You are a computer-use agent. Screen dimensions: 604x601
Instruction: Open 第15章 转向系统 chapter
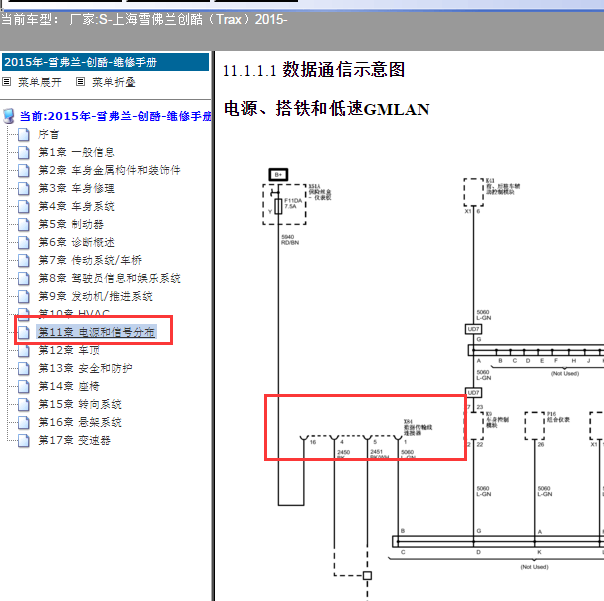(80, 404)
